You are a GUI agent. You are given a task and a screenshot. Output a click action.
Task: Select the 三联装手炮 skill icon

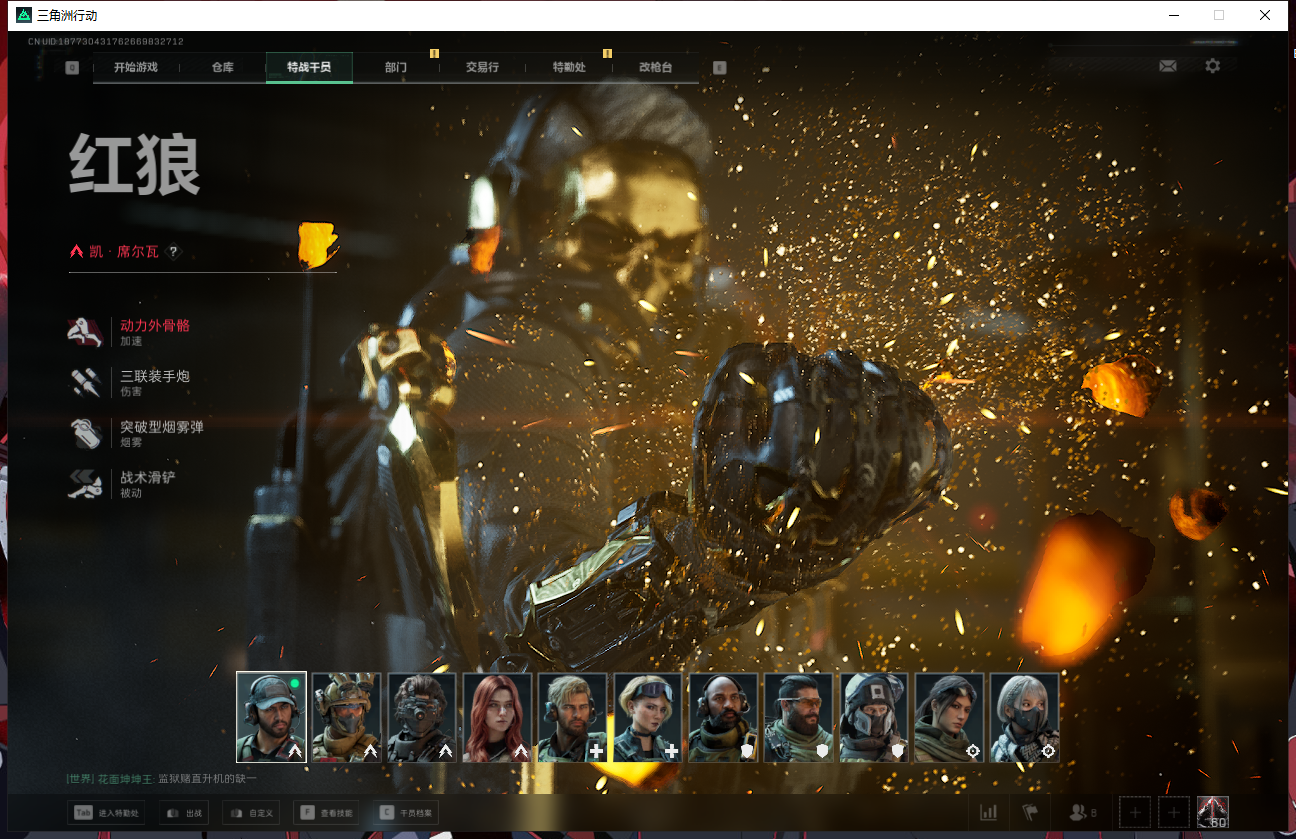85,383
